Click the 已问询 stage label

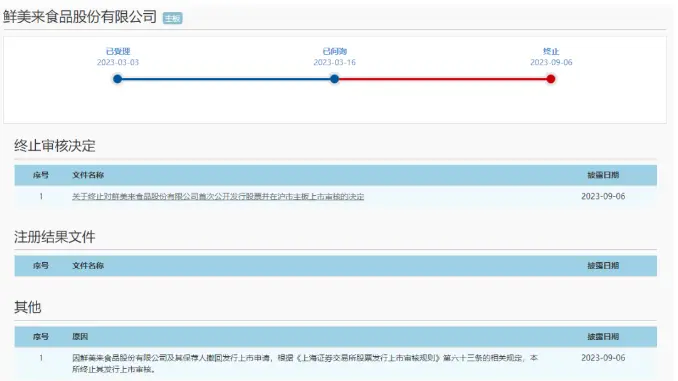334,51
